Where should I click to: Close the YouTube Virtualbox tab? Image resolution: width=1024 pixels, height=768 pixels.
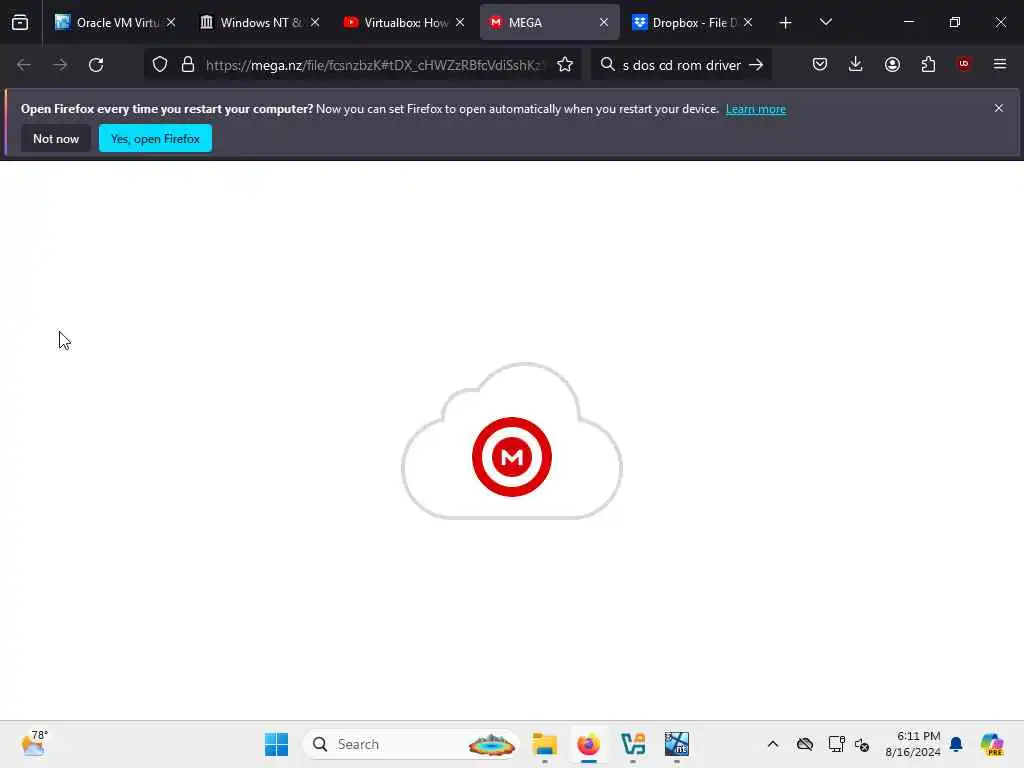coord(460,22)
